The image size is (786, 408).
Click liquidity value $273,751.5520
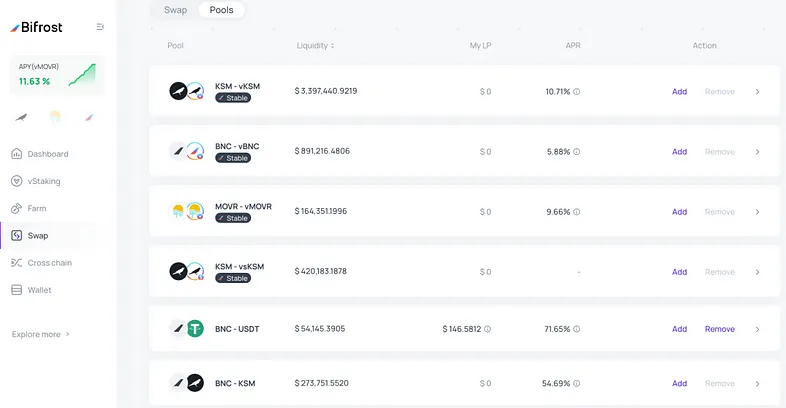[x=322, y=383]
